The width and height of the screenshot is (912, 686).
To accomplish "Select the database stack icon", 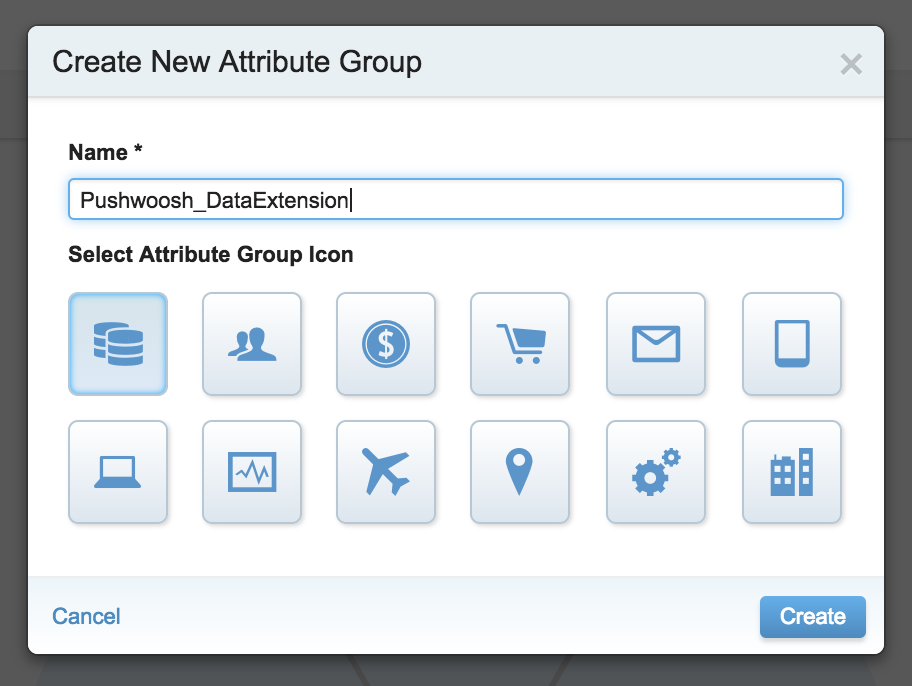I will [118, 344].
